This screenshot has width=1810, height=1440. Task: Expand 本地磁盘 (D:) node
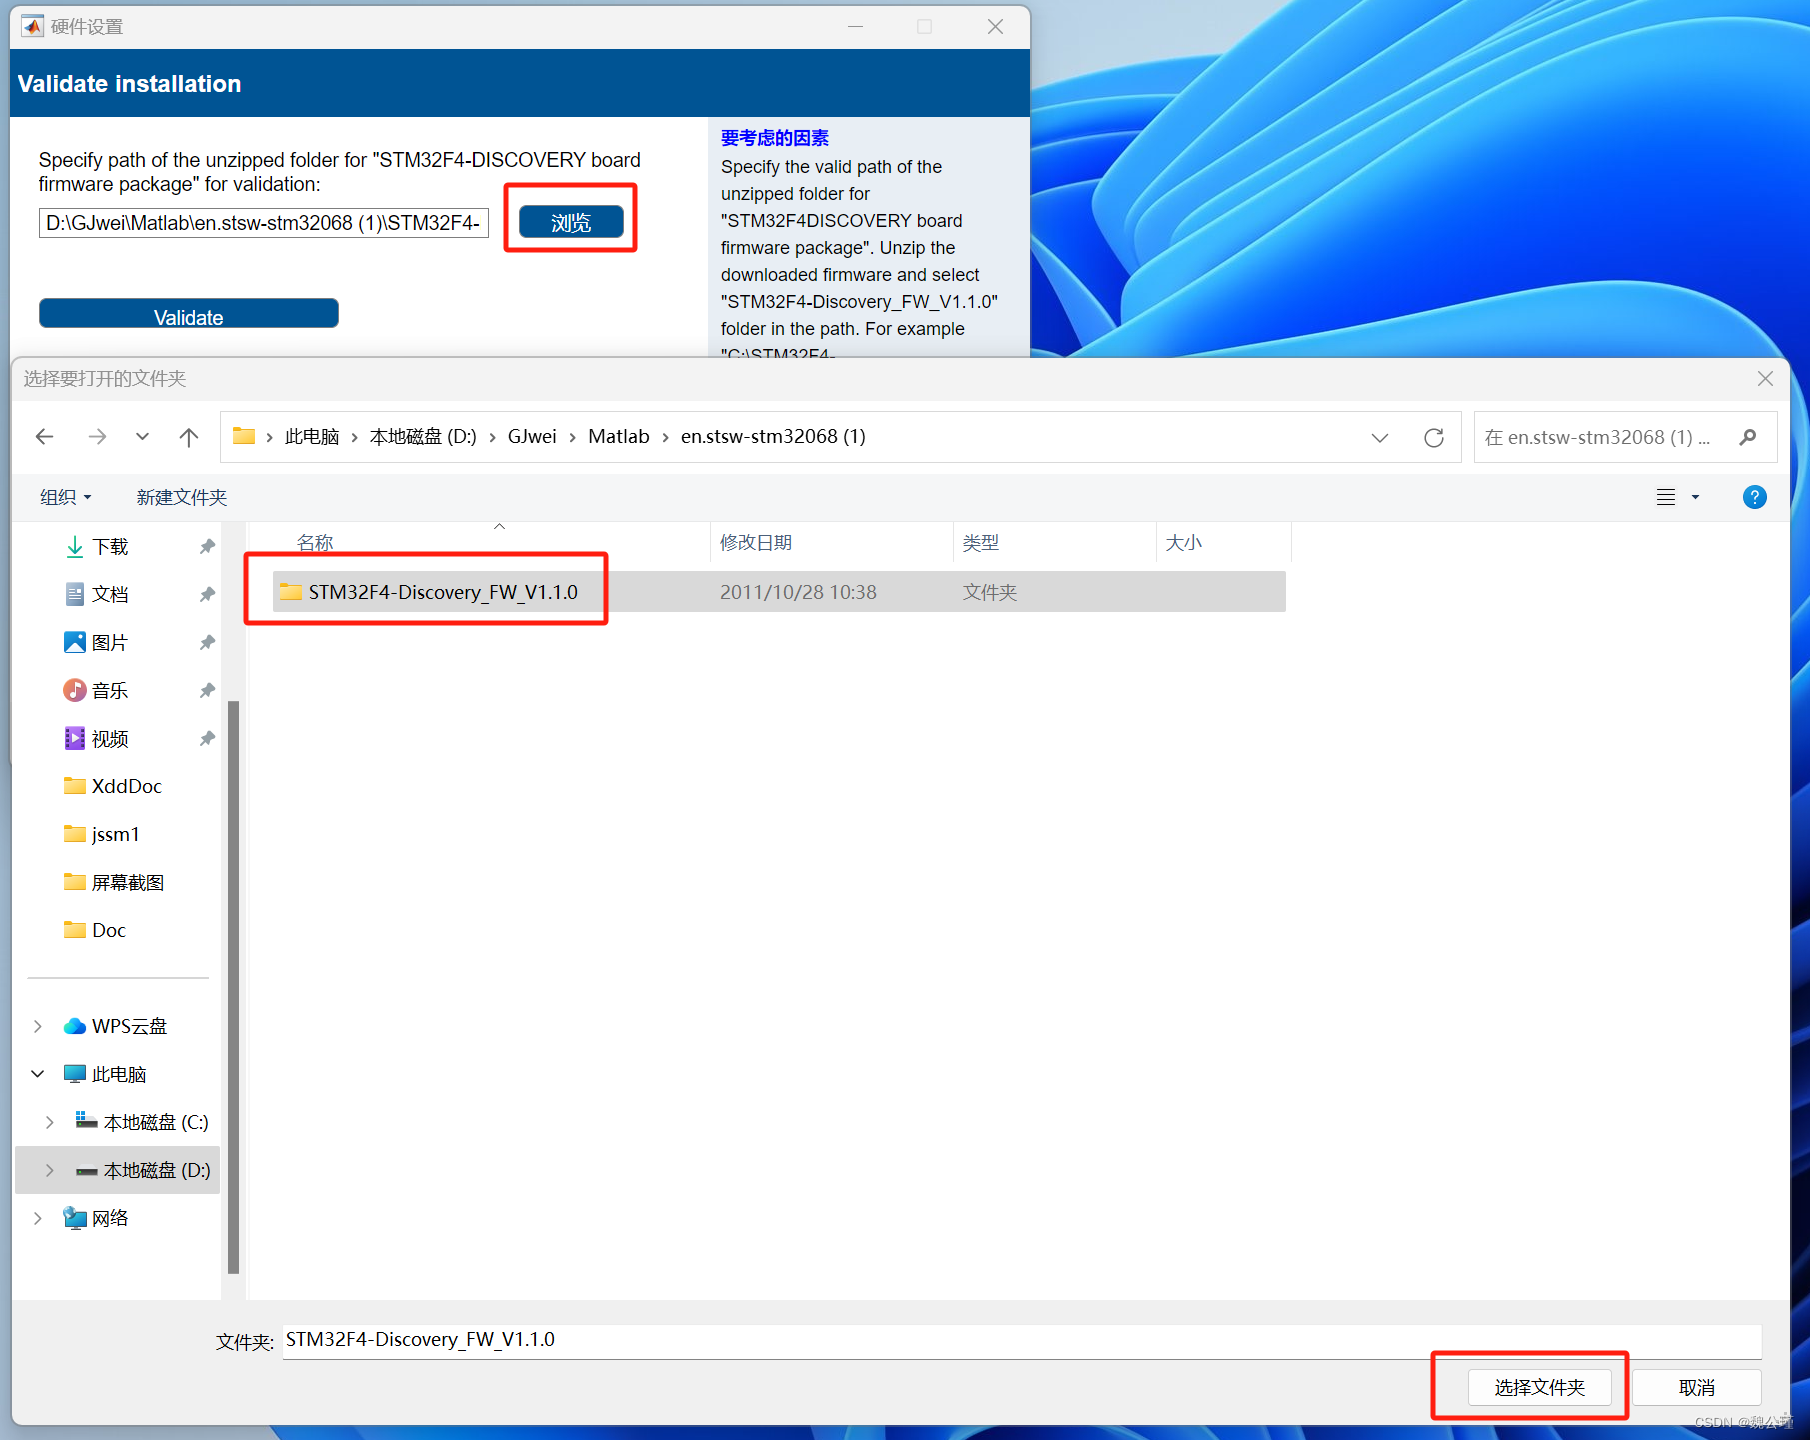click(50, 1170)
